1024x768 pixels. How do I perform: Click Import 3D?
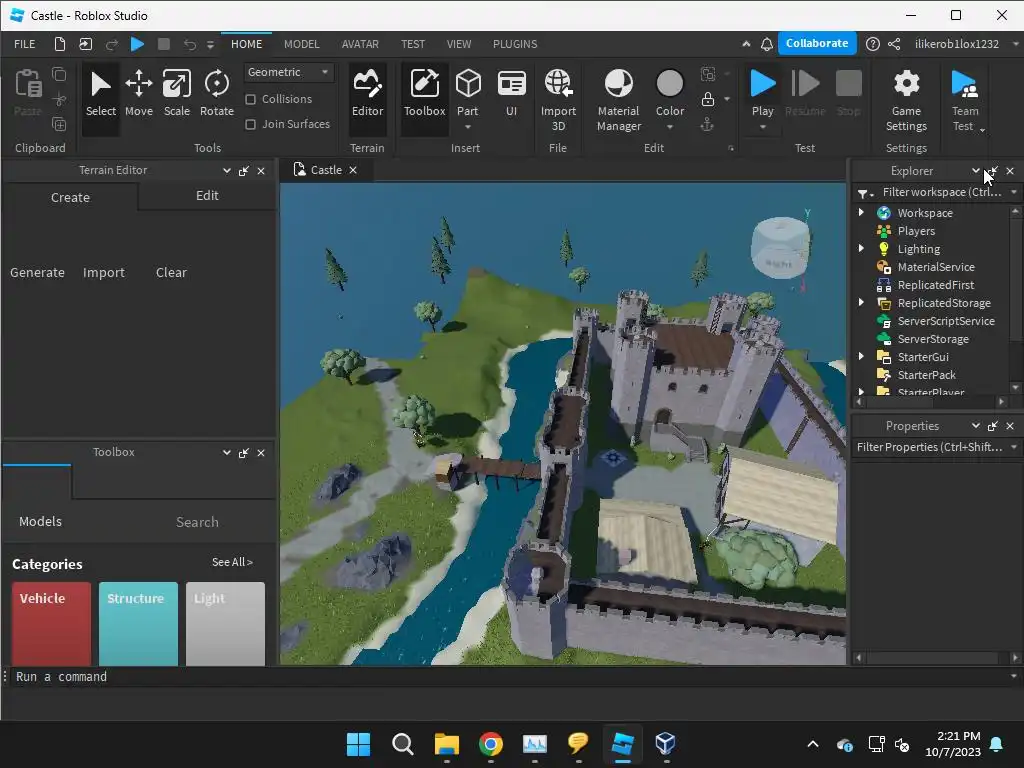558,100
